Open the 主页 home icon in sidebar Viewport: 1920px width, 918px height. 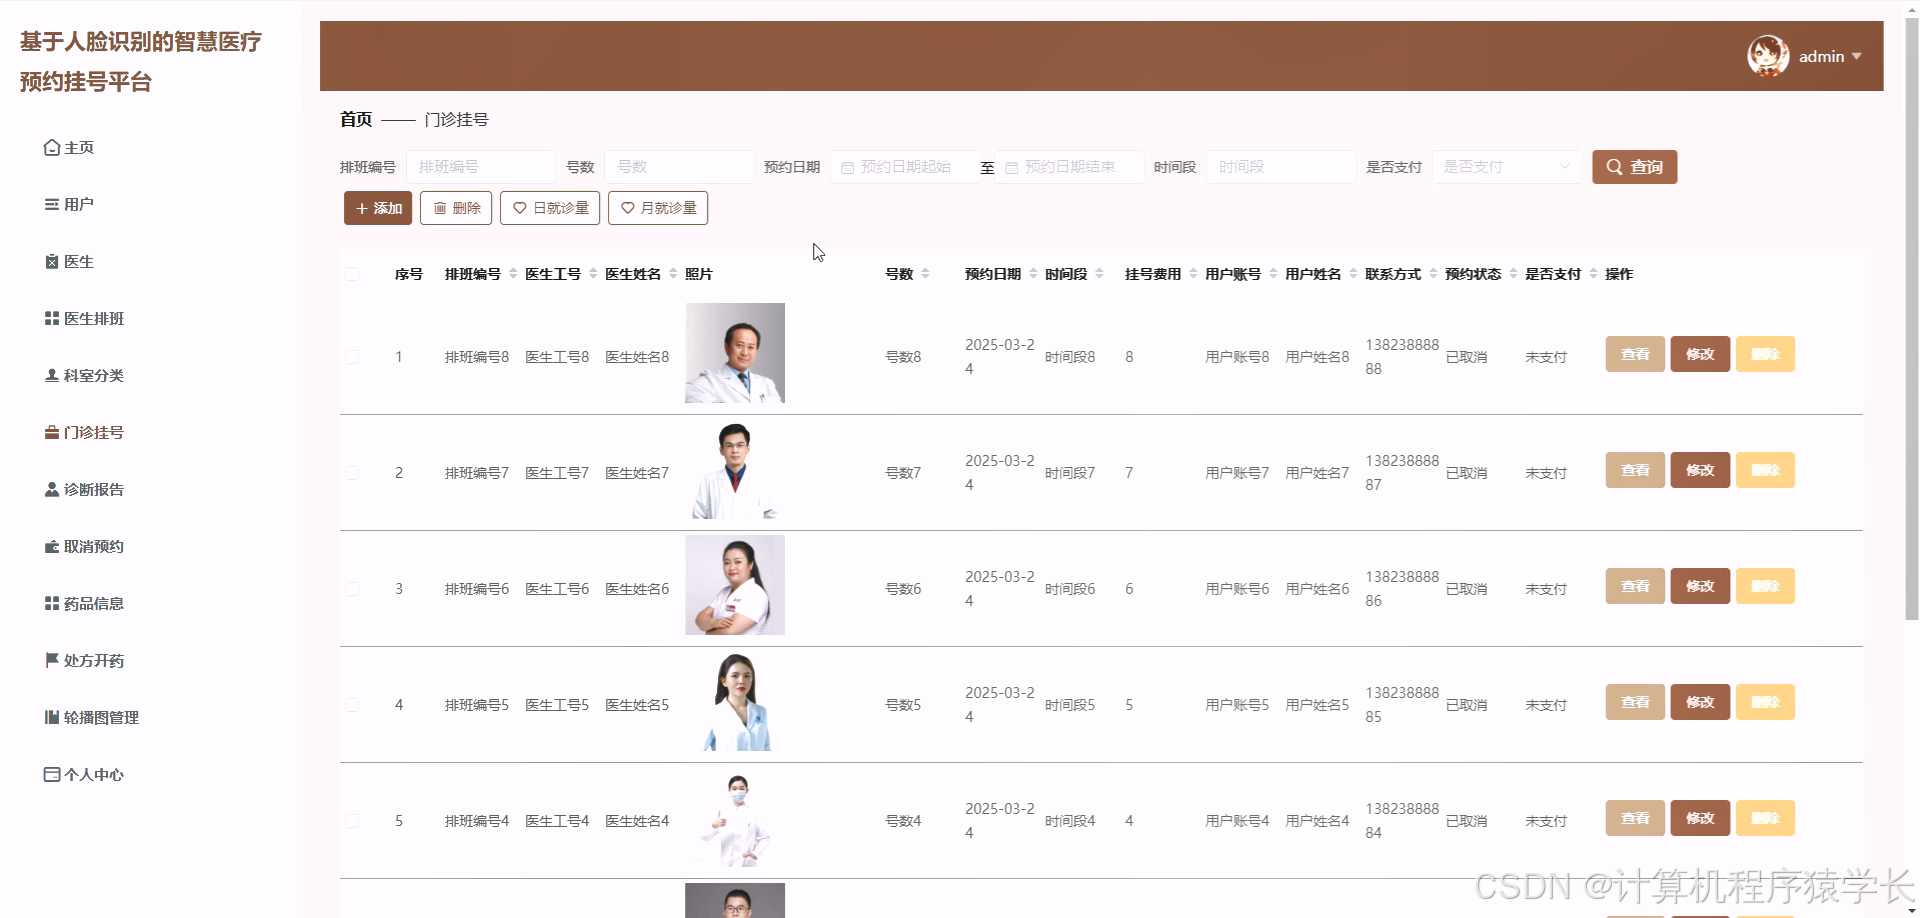[x=52, y=146]
